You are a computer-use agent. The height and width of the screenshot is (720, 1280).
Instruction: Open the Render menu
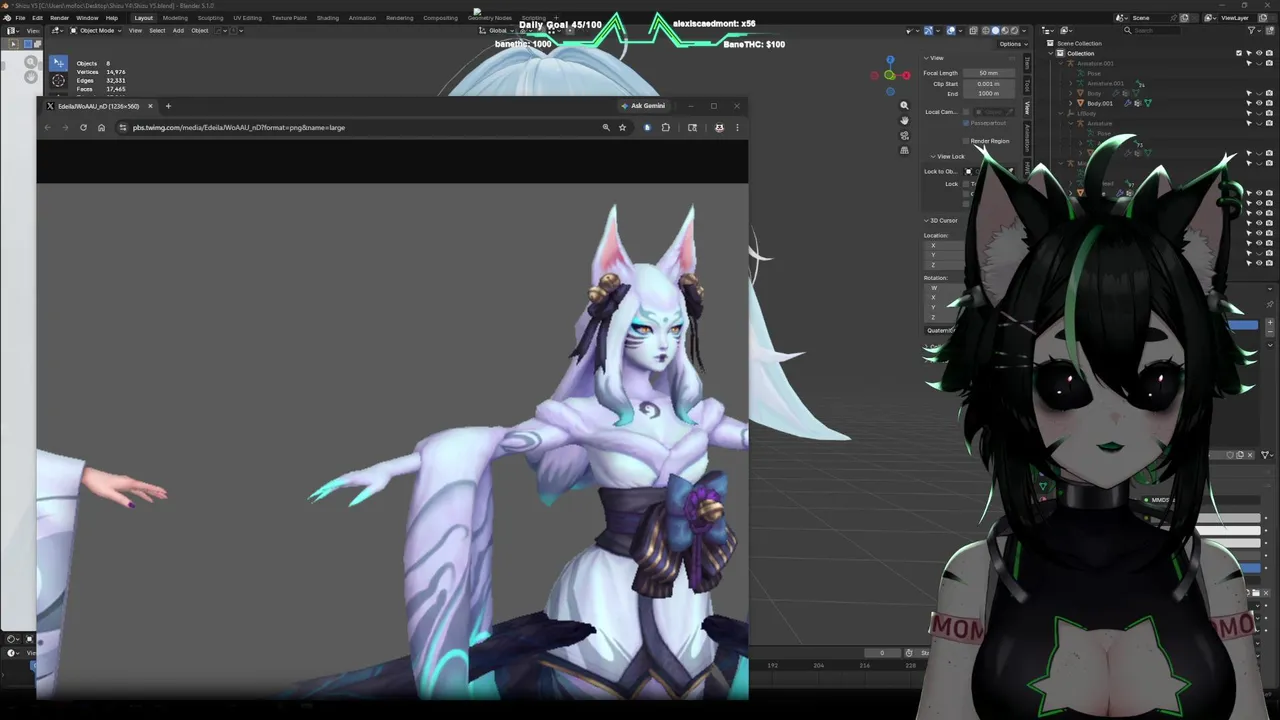coord(59,18)
